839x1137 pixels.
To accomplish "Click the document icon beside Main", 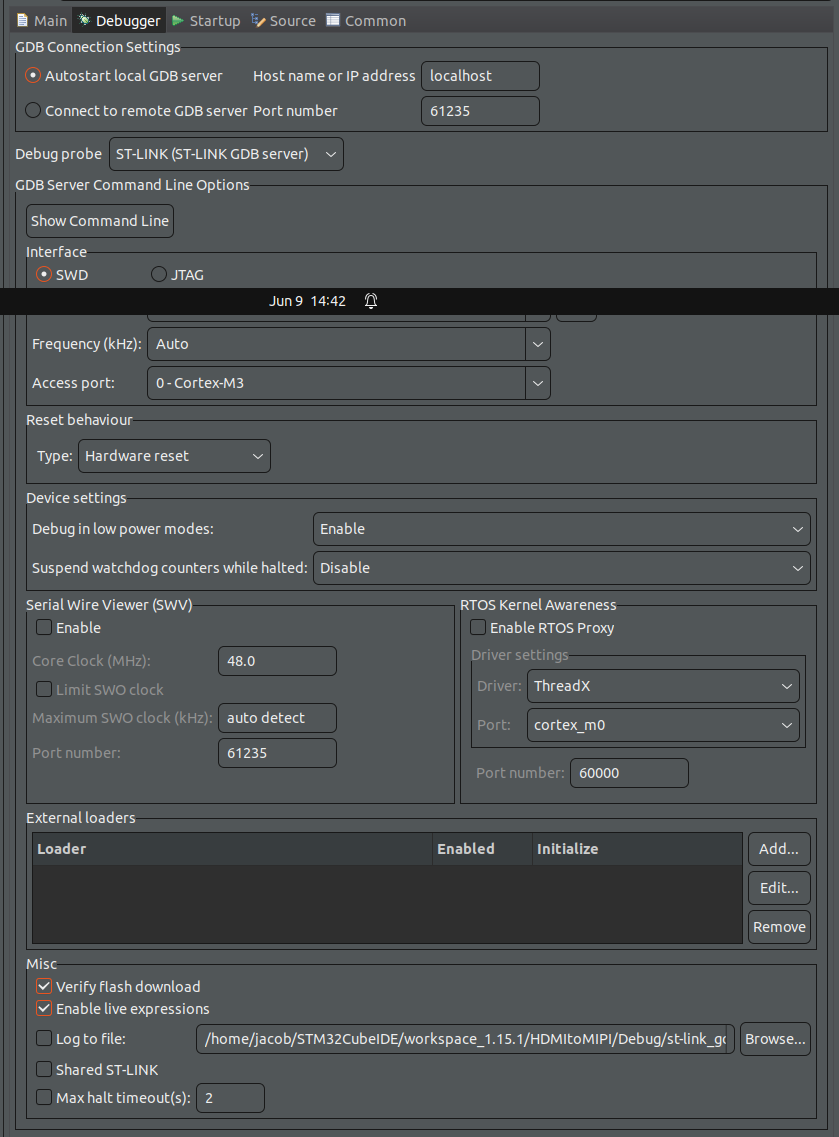I will [x=20, y=19].
